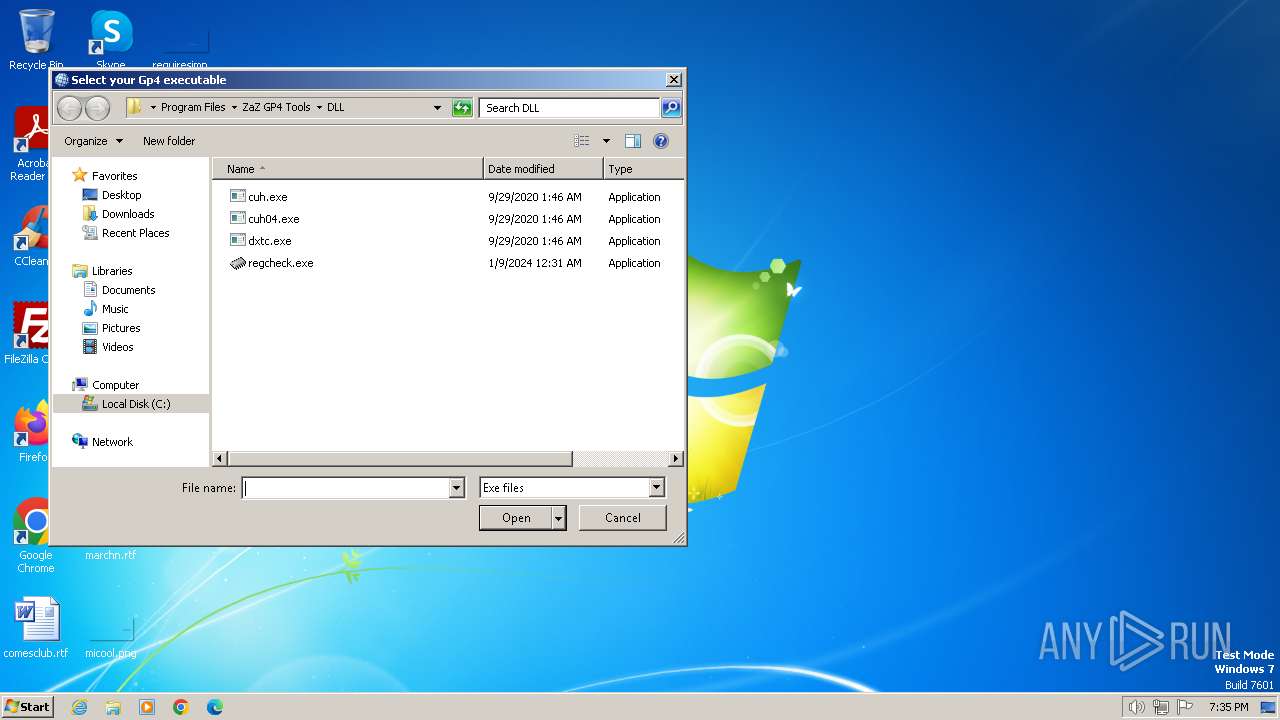1280x720 pixels.
Task: Click the Search DLL box
Action: pos(569,108)
